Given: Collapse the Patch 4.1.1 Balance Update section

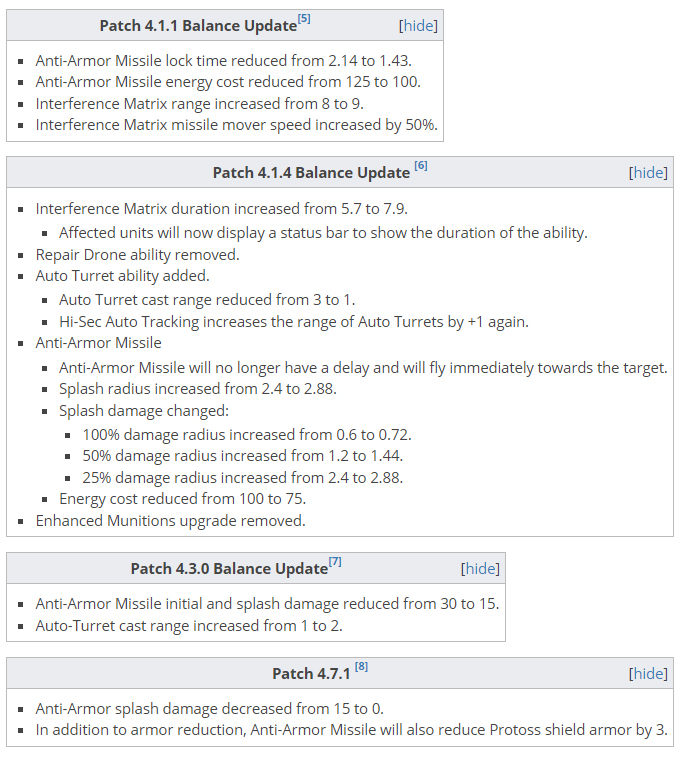Looking at the screenshot, I should pyautogui.click(x=418, y=26).
